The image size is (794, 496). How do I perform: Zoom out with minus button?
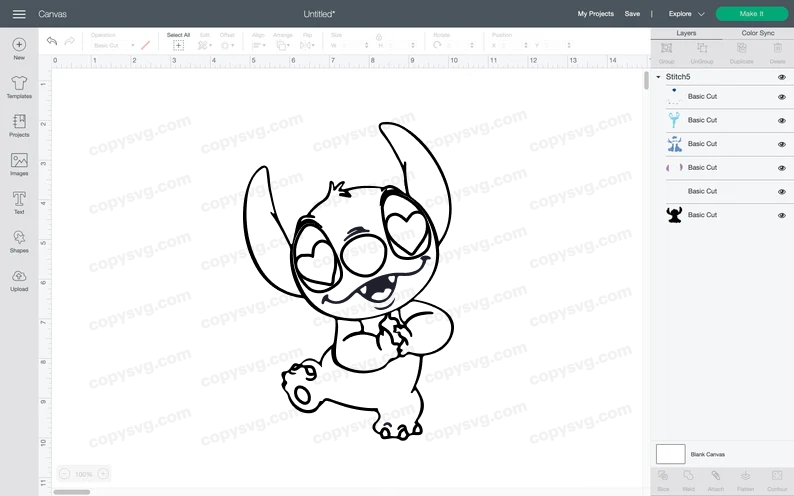64,474
